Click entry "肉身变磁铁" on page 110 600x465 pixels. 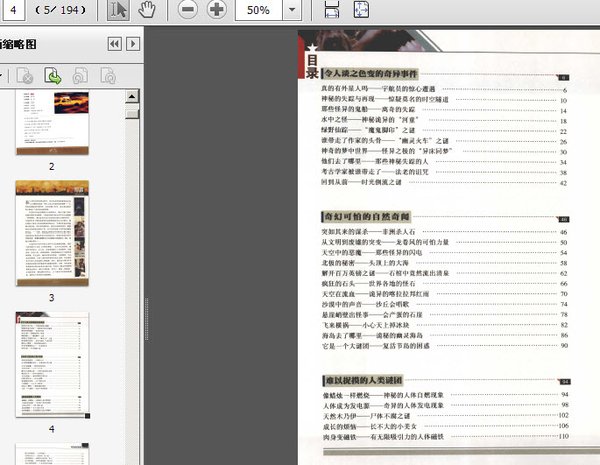point(383,436)
